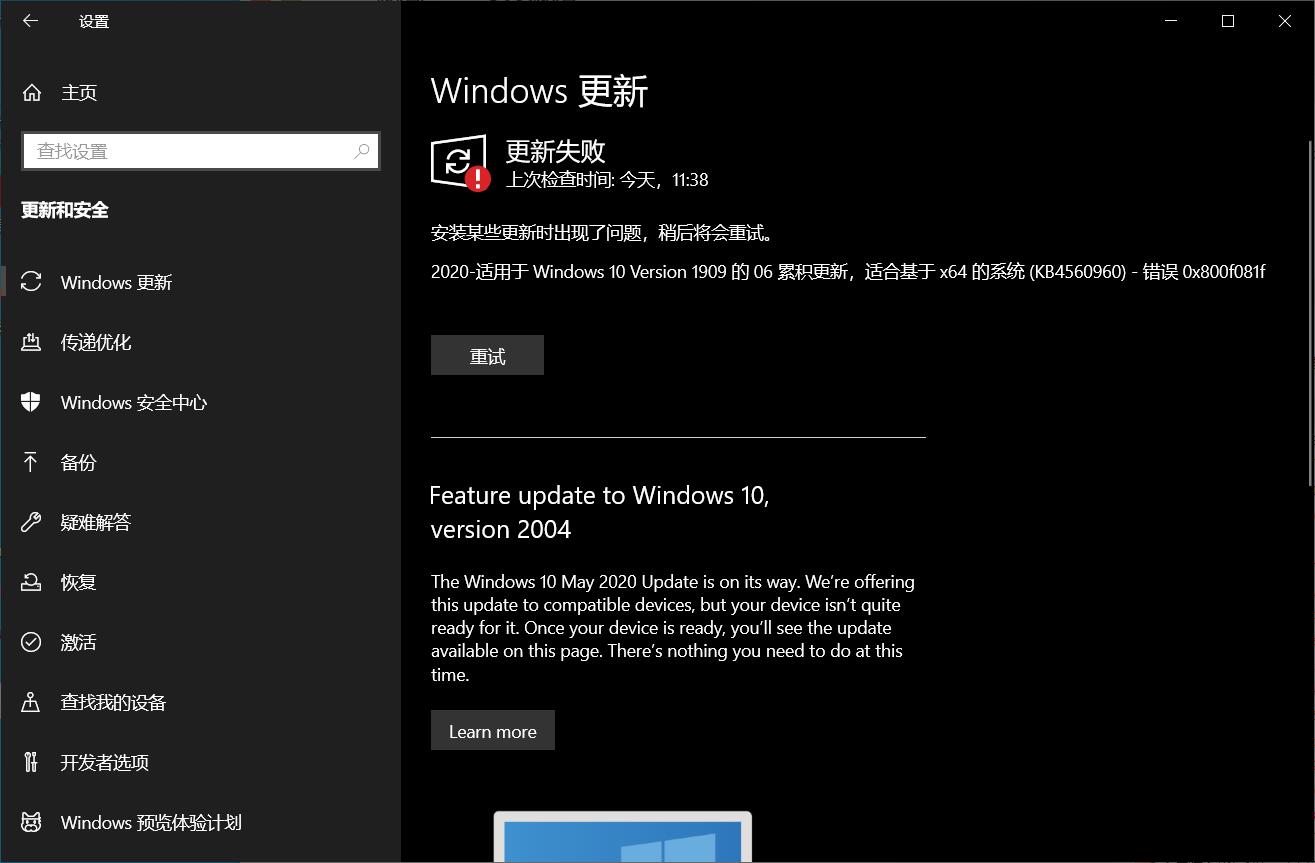Viewport: 1315px width, 863px height.
Task: Click the checkmark circle icon for 激活
Action: coord(31,642)
